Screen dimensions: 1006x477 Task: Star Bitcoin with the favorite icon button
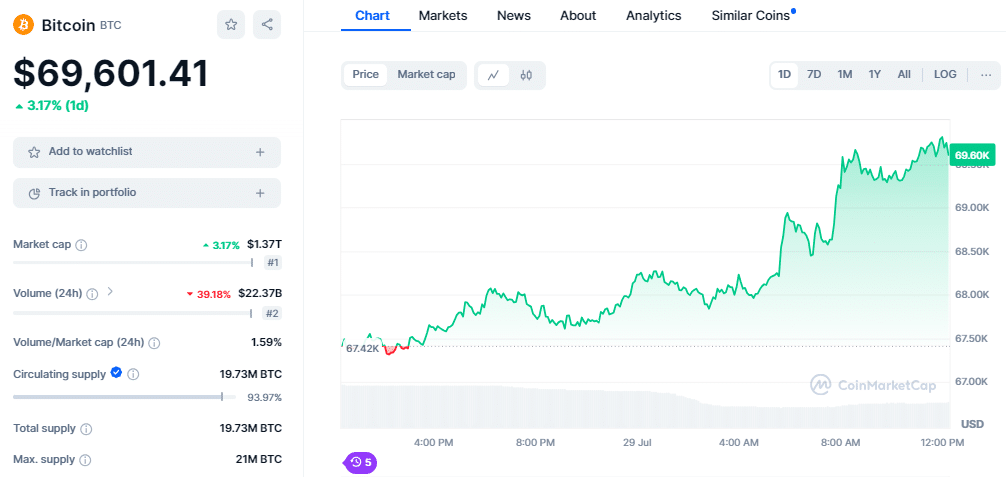click(x=231, y=24)
